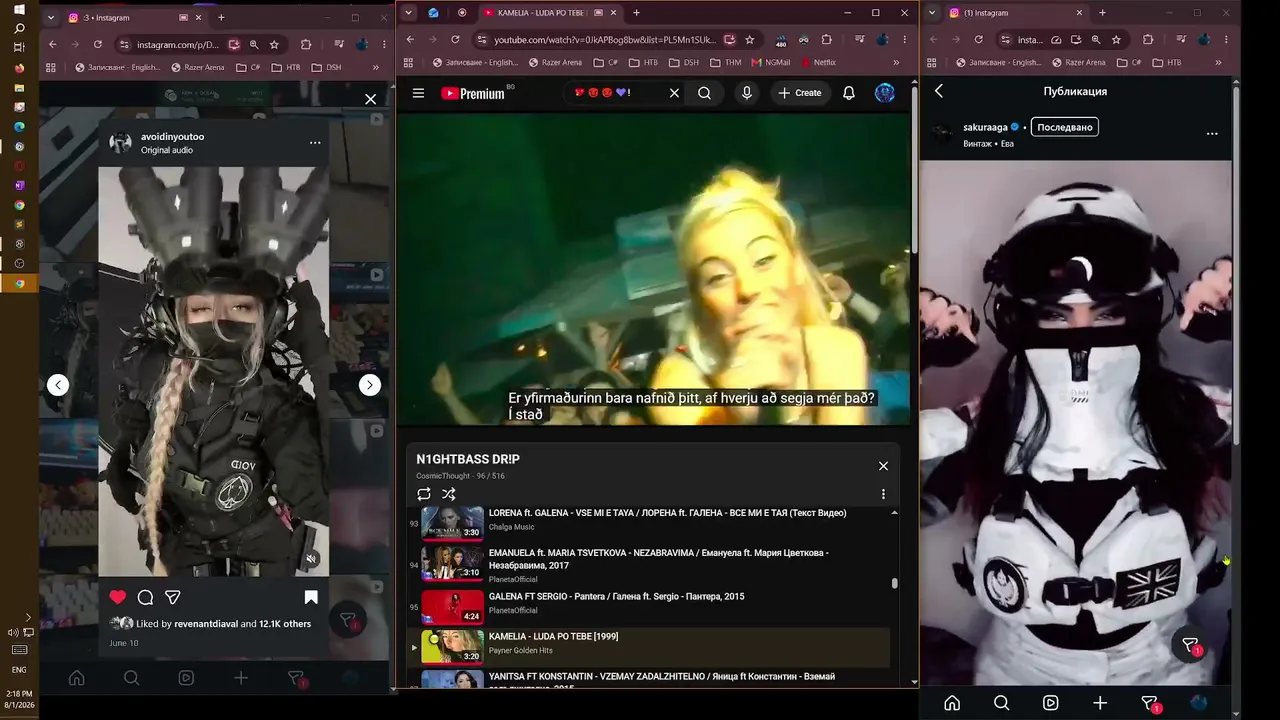Open the NGMail bookmark
Viewport: 1280px width, 720px height.
pyautogui.click(x=770, y=62)
